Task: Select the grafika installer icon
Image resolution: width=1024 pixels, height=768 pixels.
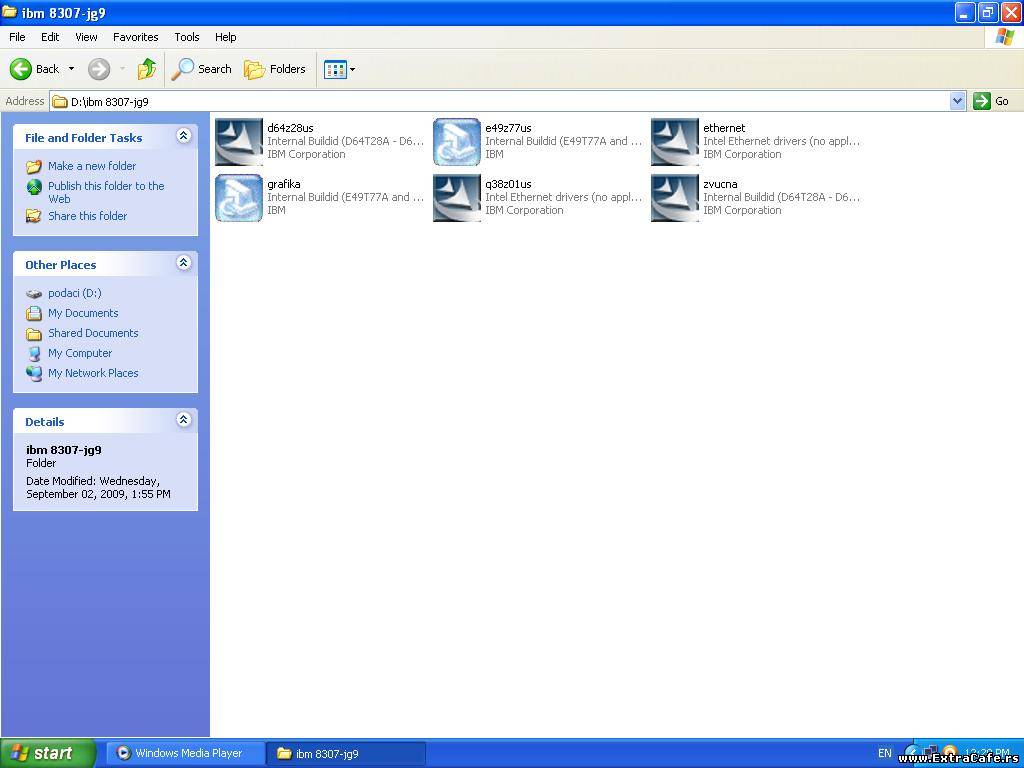Action: pyautogui.click(x=239, y=198)
